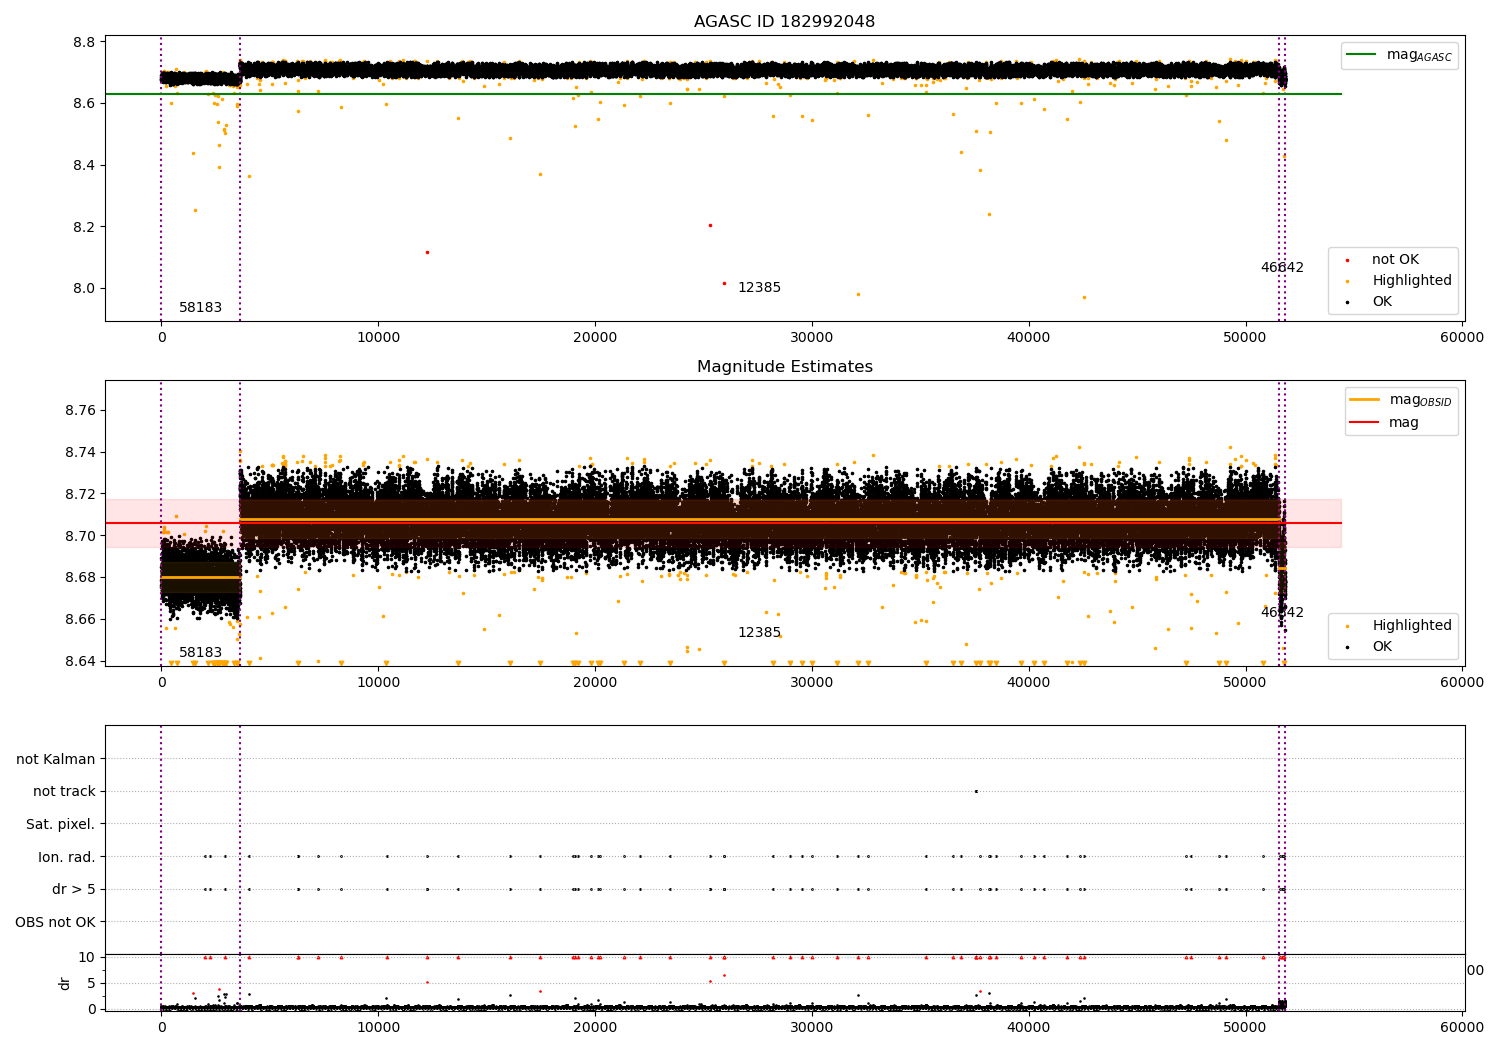Image resolution: width=1500 pixels, height=1050 pixels.
Task: Click the 8.72 y-tick in Magnitude Estimates plot
Action: tap(80, 494)
